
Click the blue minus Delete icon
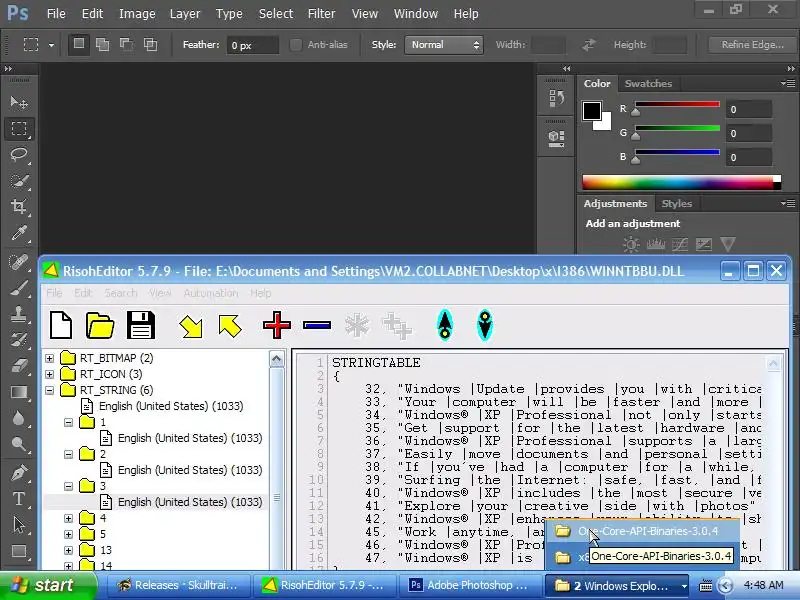coord(317,325)
